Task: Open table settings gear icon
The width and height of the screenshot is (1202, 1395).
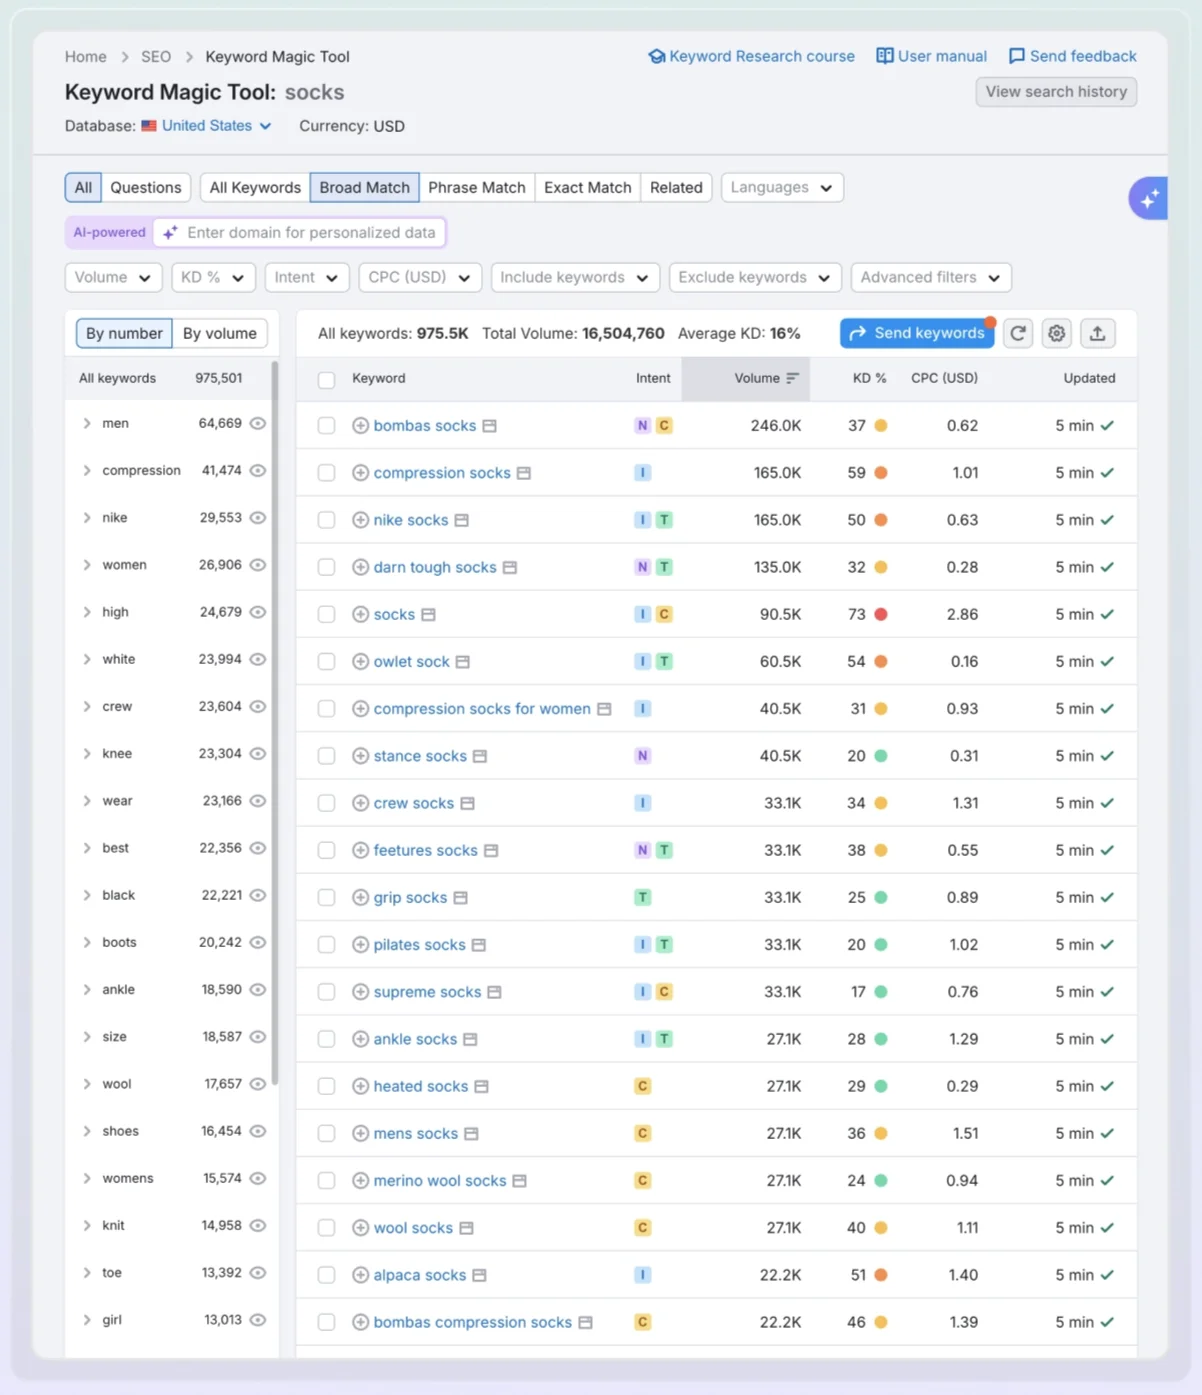Action: (x=1057, y=334)
